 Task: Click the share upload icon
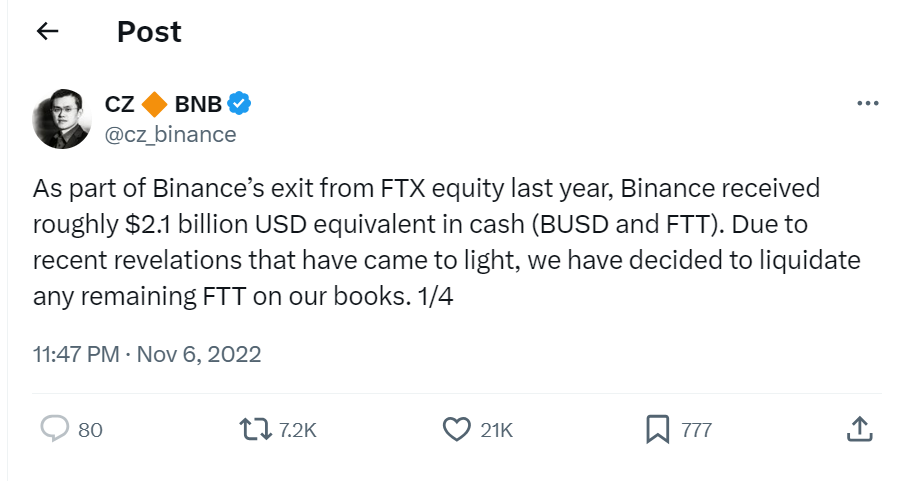click(858, 429)
